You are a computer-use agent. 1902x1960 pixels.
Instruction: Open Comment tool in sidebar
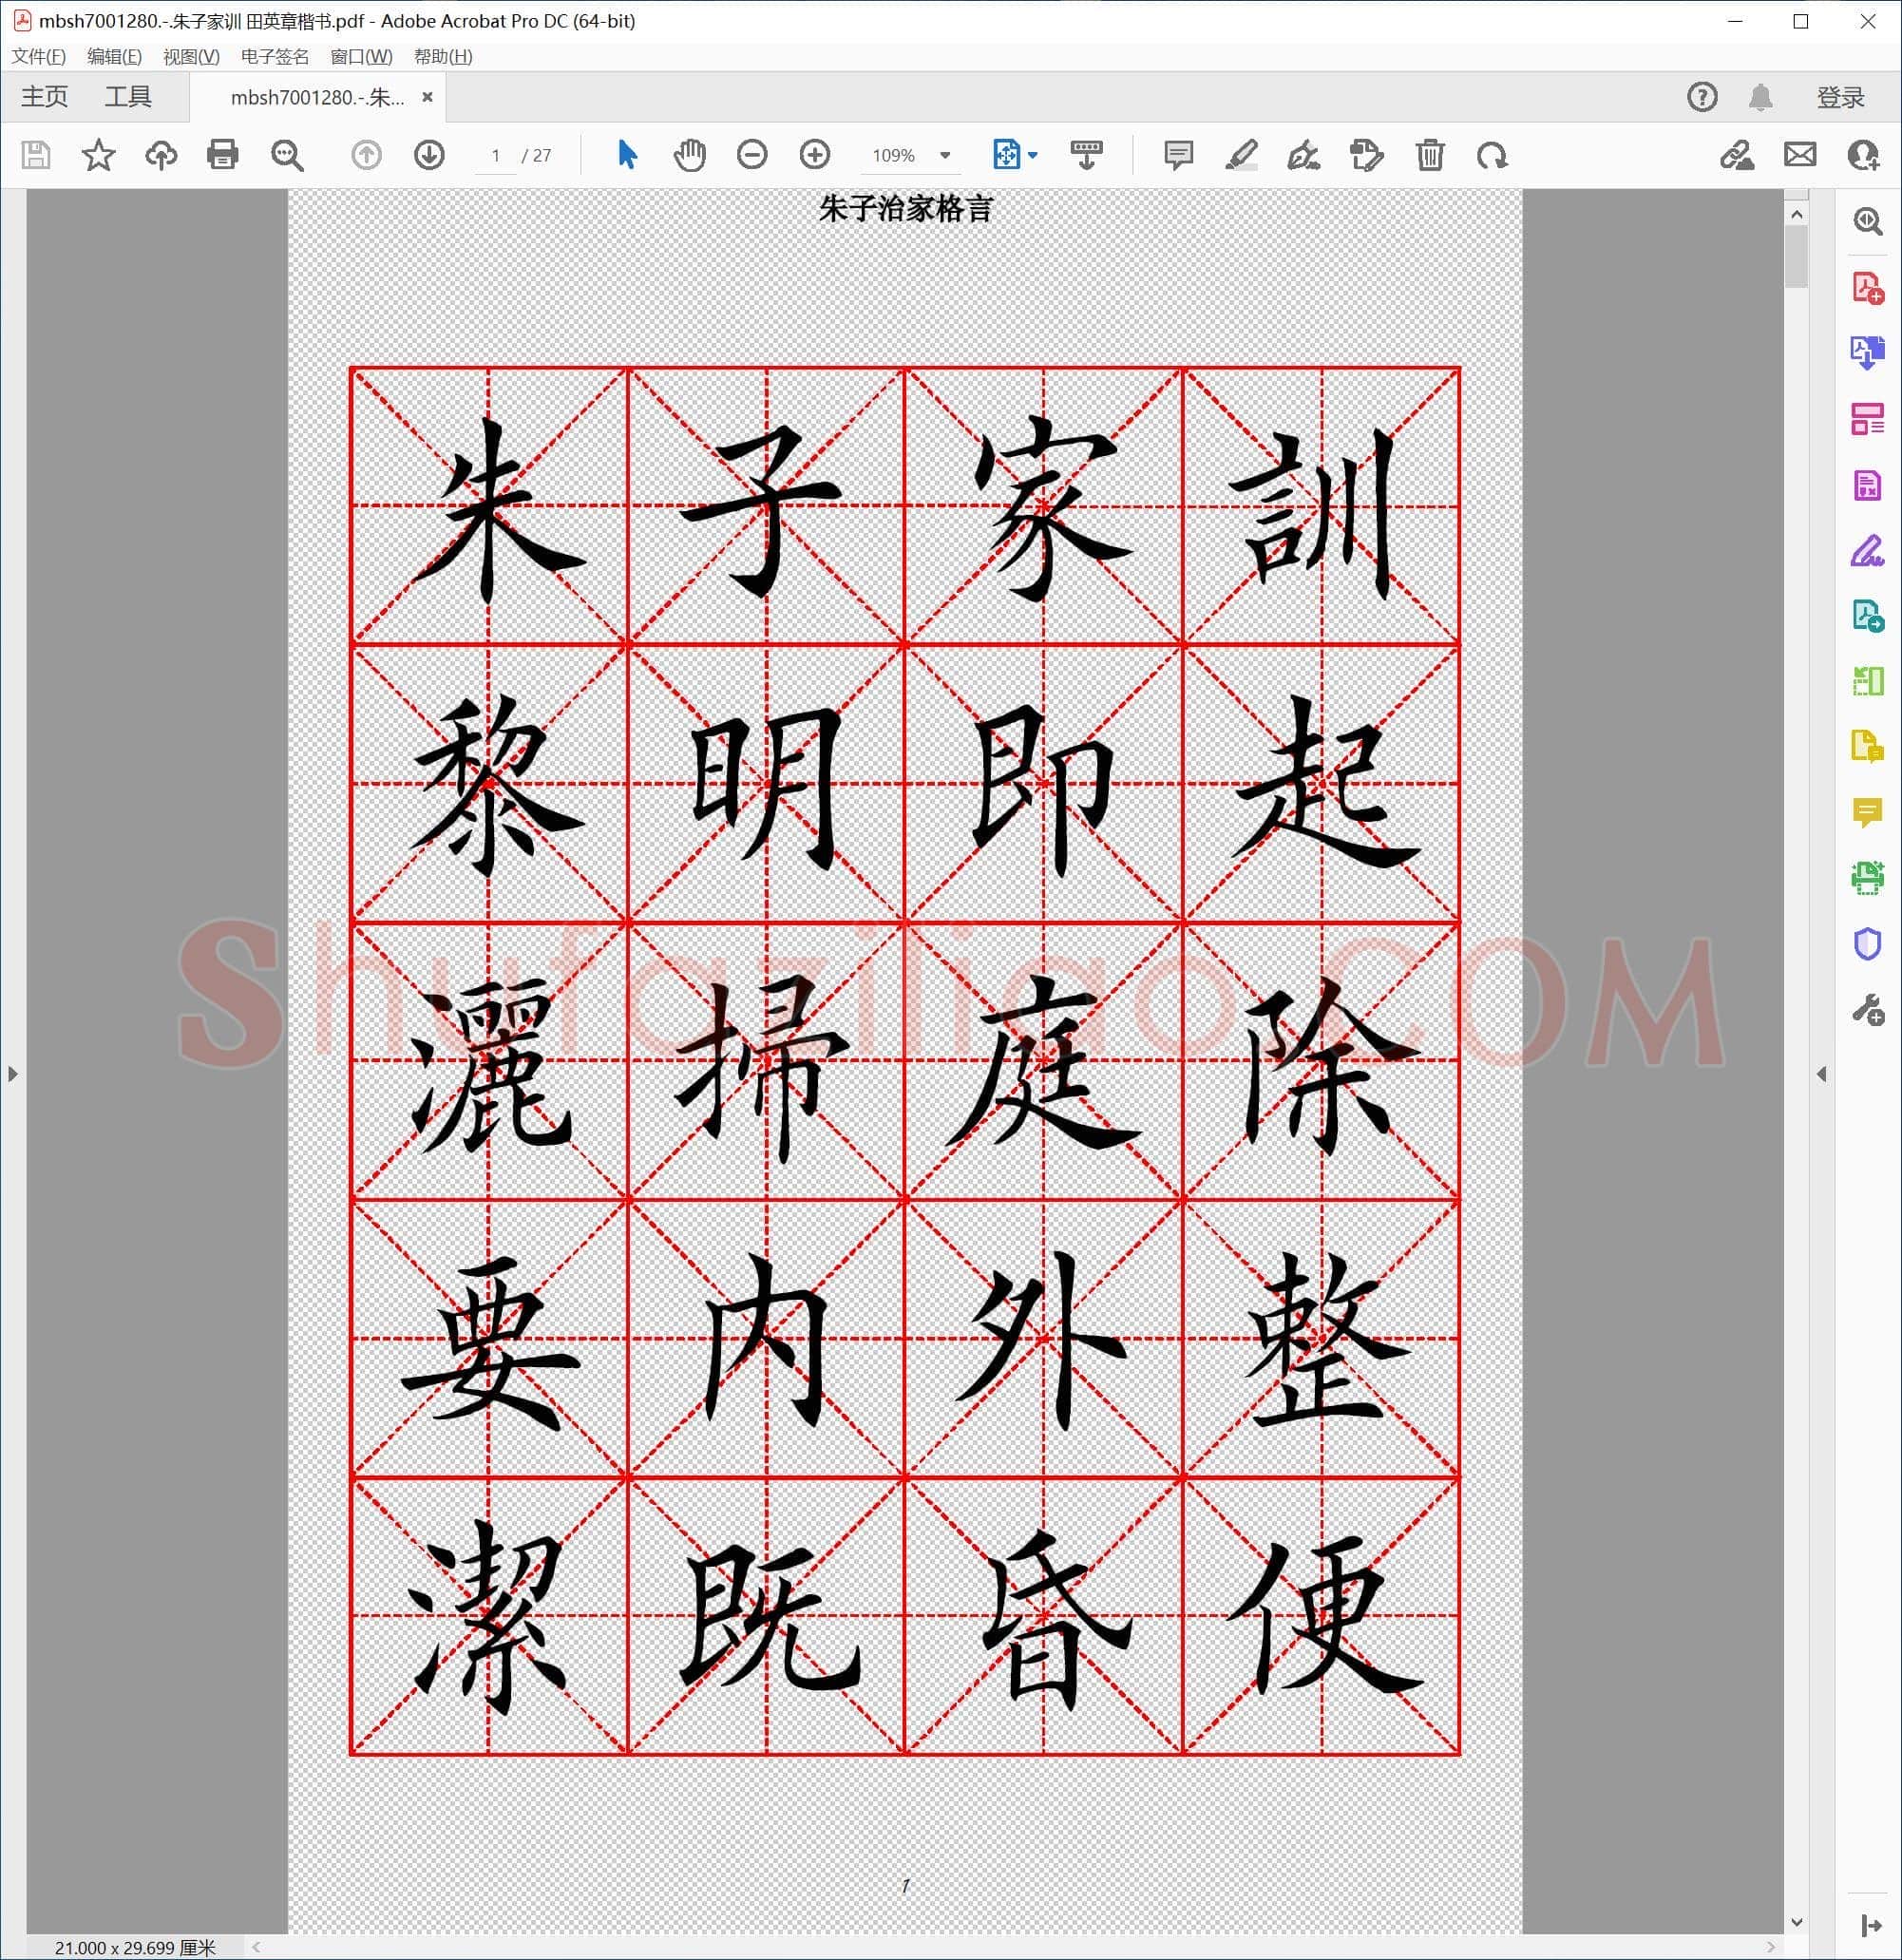[x=1867, y=813]
